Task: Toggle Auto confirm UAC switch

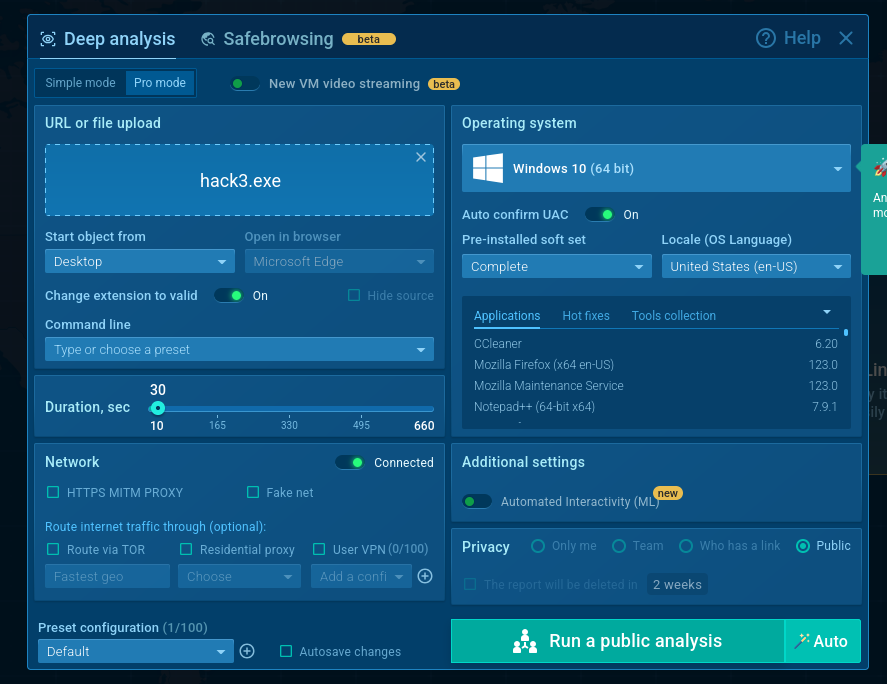Action: click(600, 214)
